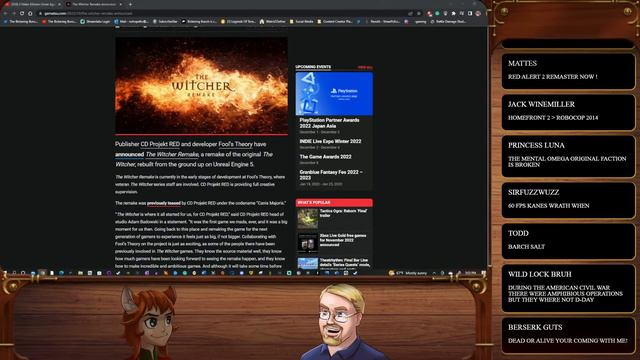This screenshot has width=640, height=360.
Task: Open the taskbar weather Mostly sunny widget
Action: coord(408,273)
